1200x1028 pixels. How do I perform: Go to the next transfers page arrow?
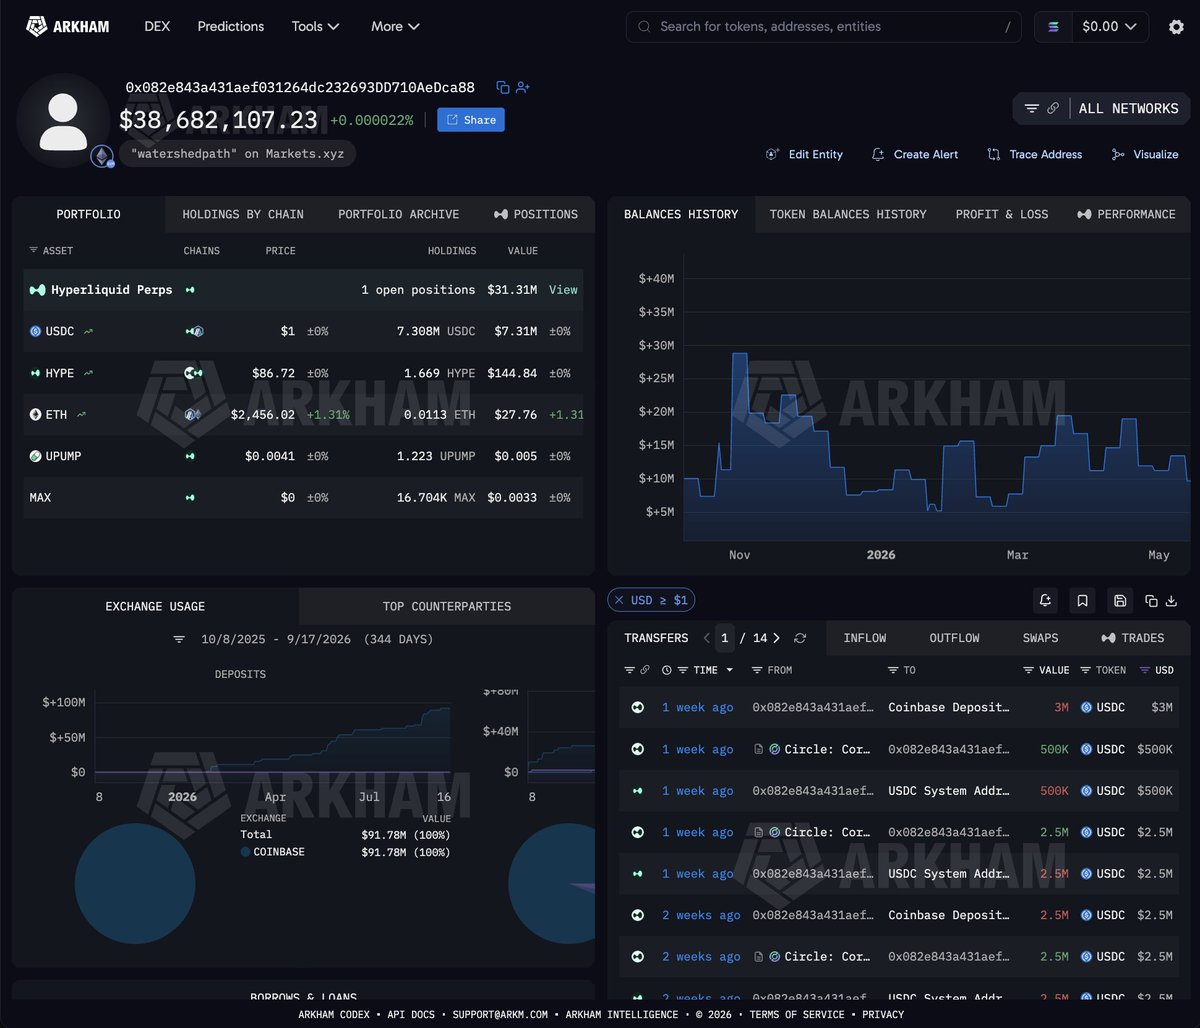[x=777, y=638]
